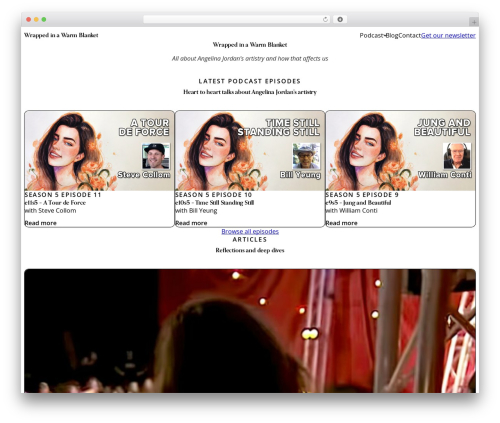500x423 pixels.
Task: Open the Podcast menu in the navigation
Action: 372,35
